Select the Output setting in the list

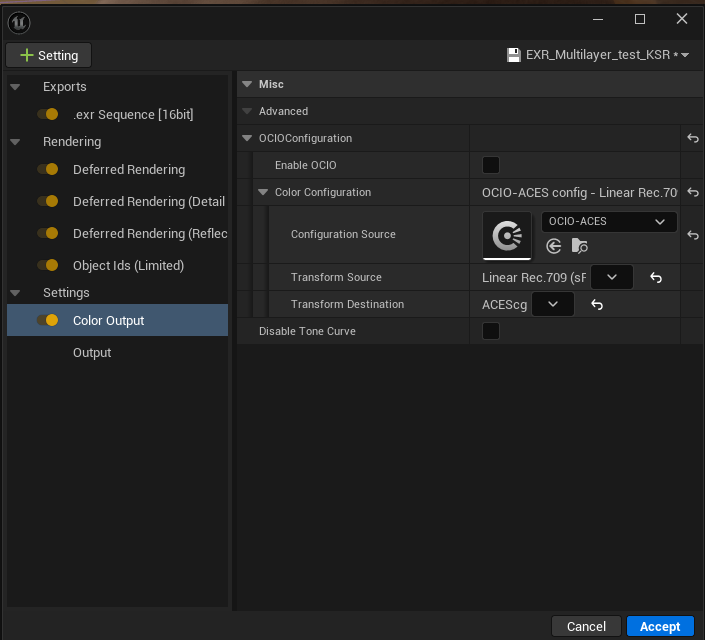tap(92, 352)
